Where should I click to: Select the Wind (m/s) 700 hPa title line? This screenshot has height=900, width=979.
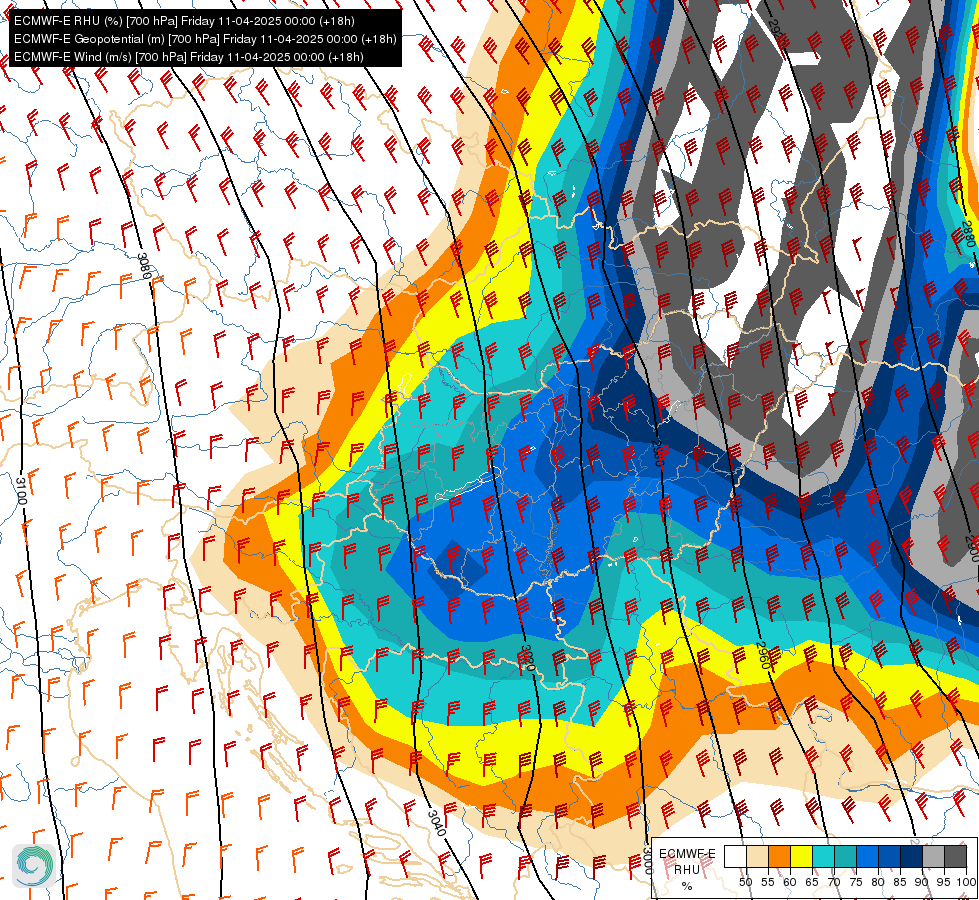pos(189,57)
